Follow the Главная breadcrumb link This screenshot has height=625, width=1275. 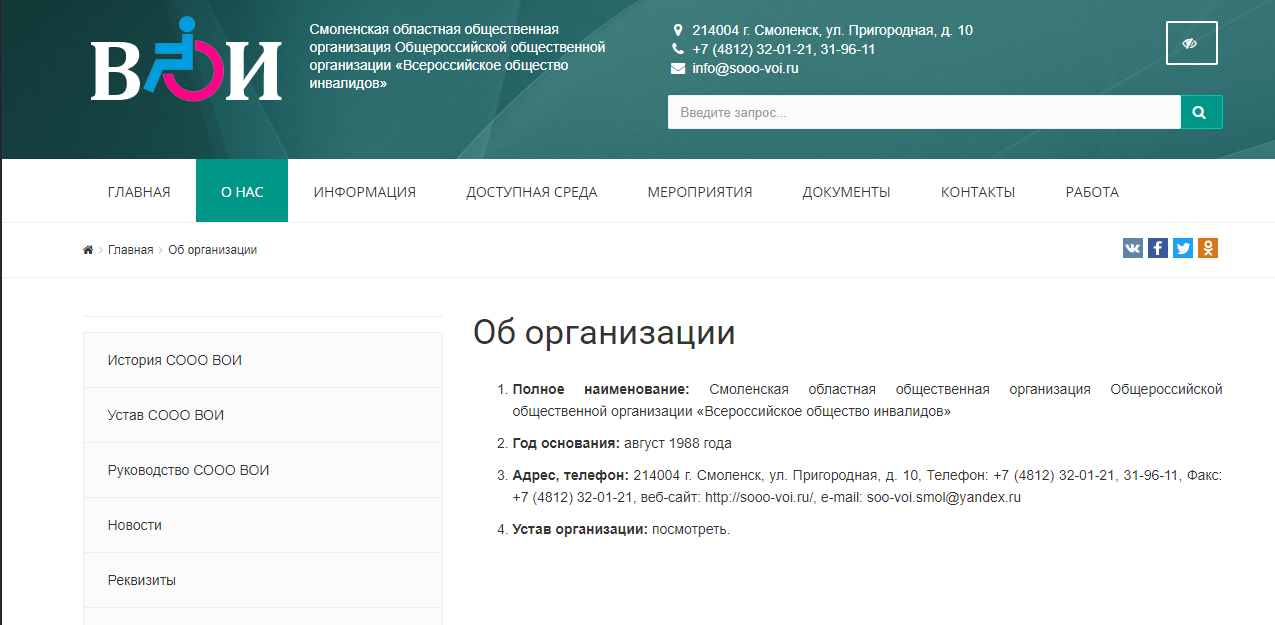[131, 250]
